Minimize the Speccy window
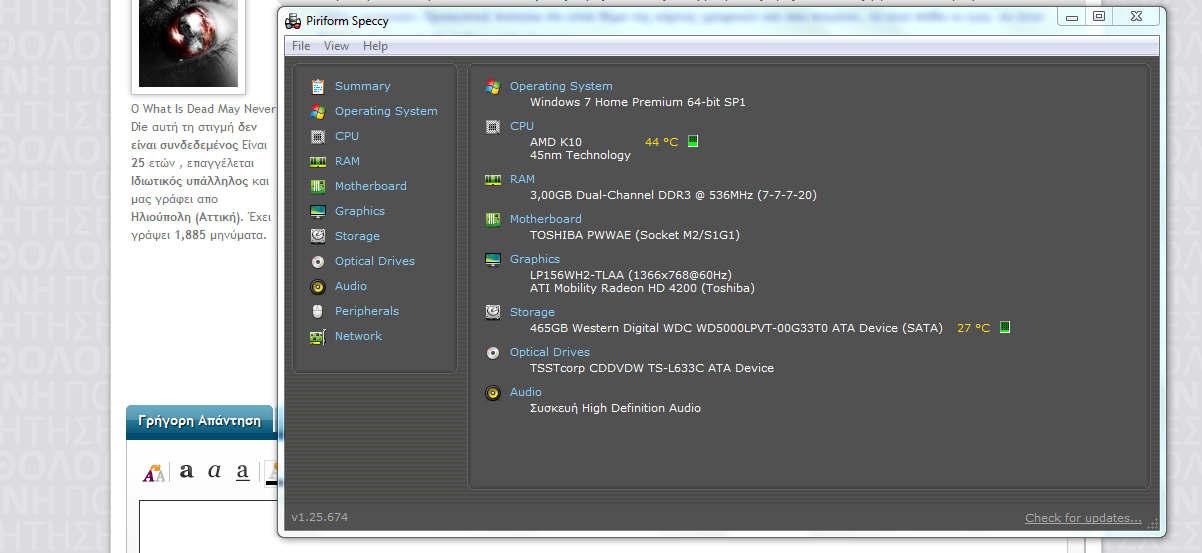 [x=1073, y=16]
